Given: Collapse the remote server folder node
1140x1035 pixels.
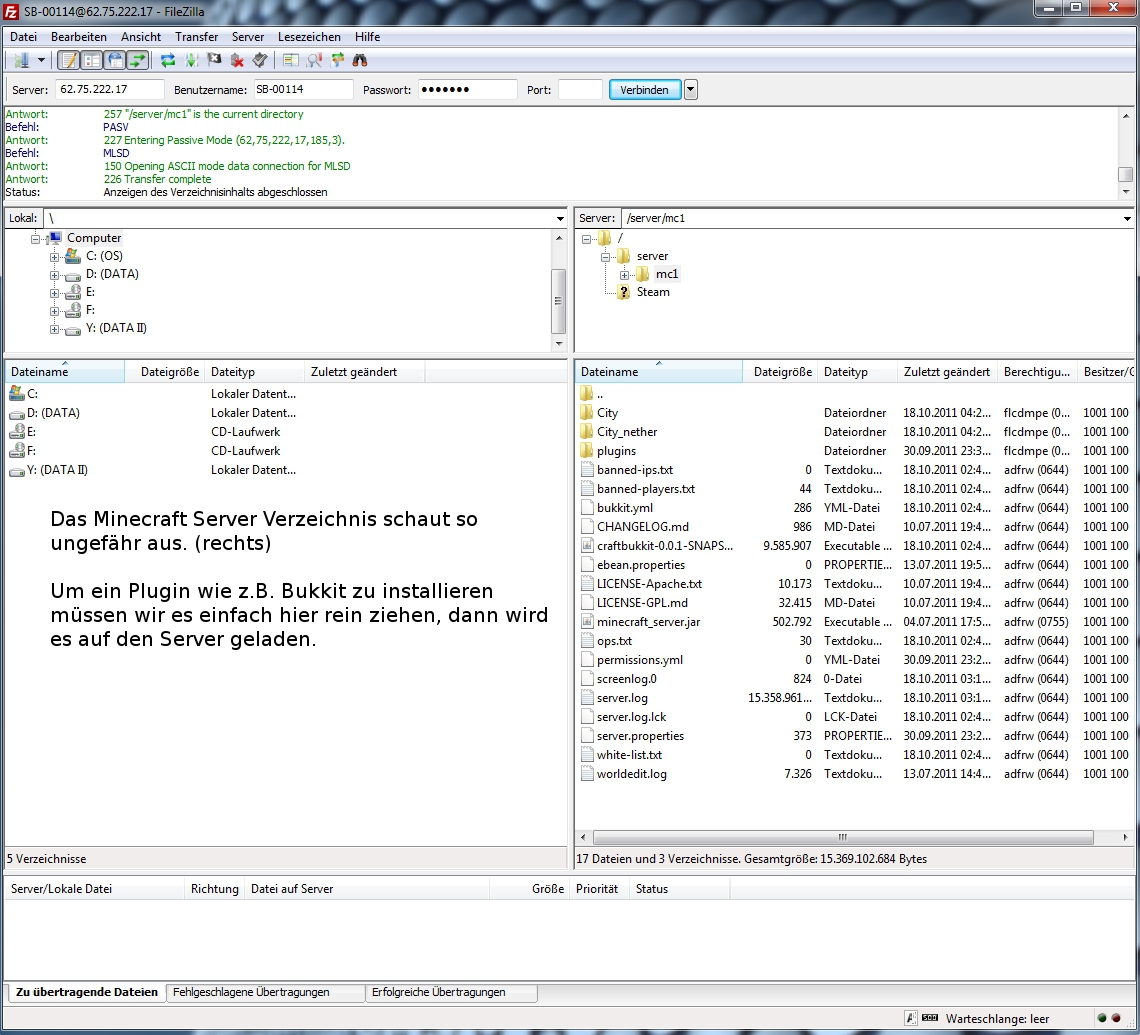Looking at the screenshot, I should point(605,257).
